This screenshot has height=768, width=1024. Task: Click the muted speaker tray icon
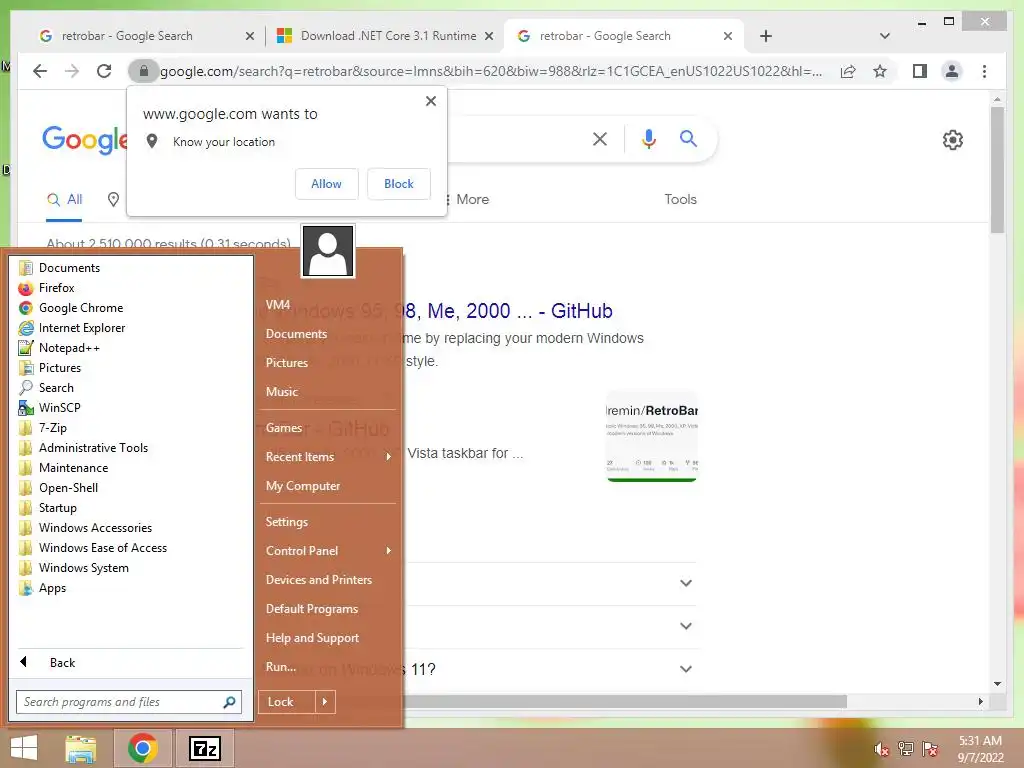(x=881, y=749)
